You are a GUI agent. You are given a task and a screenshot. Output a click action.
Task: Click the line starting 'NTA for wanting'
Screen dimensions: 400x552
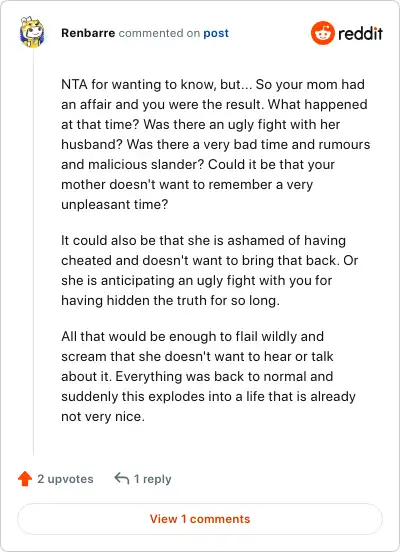(x=213, y=84)
